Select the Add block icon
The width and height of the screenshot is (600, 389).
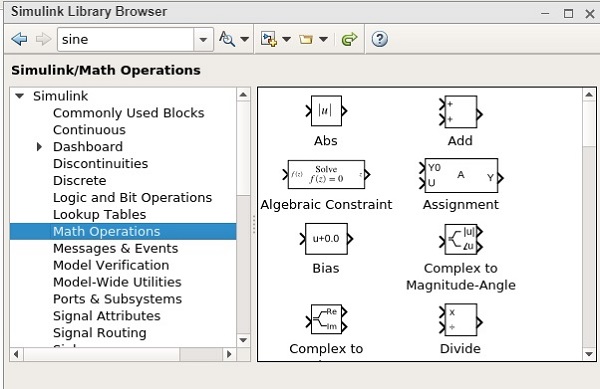[460, 112]
